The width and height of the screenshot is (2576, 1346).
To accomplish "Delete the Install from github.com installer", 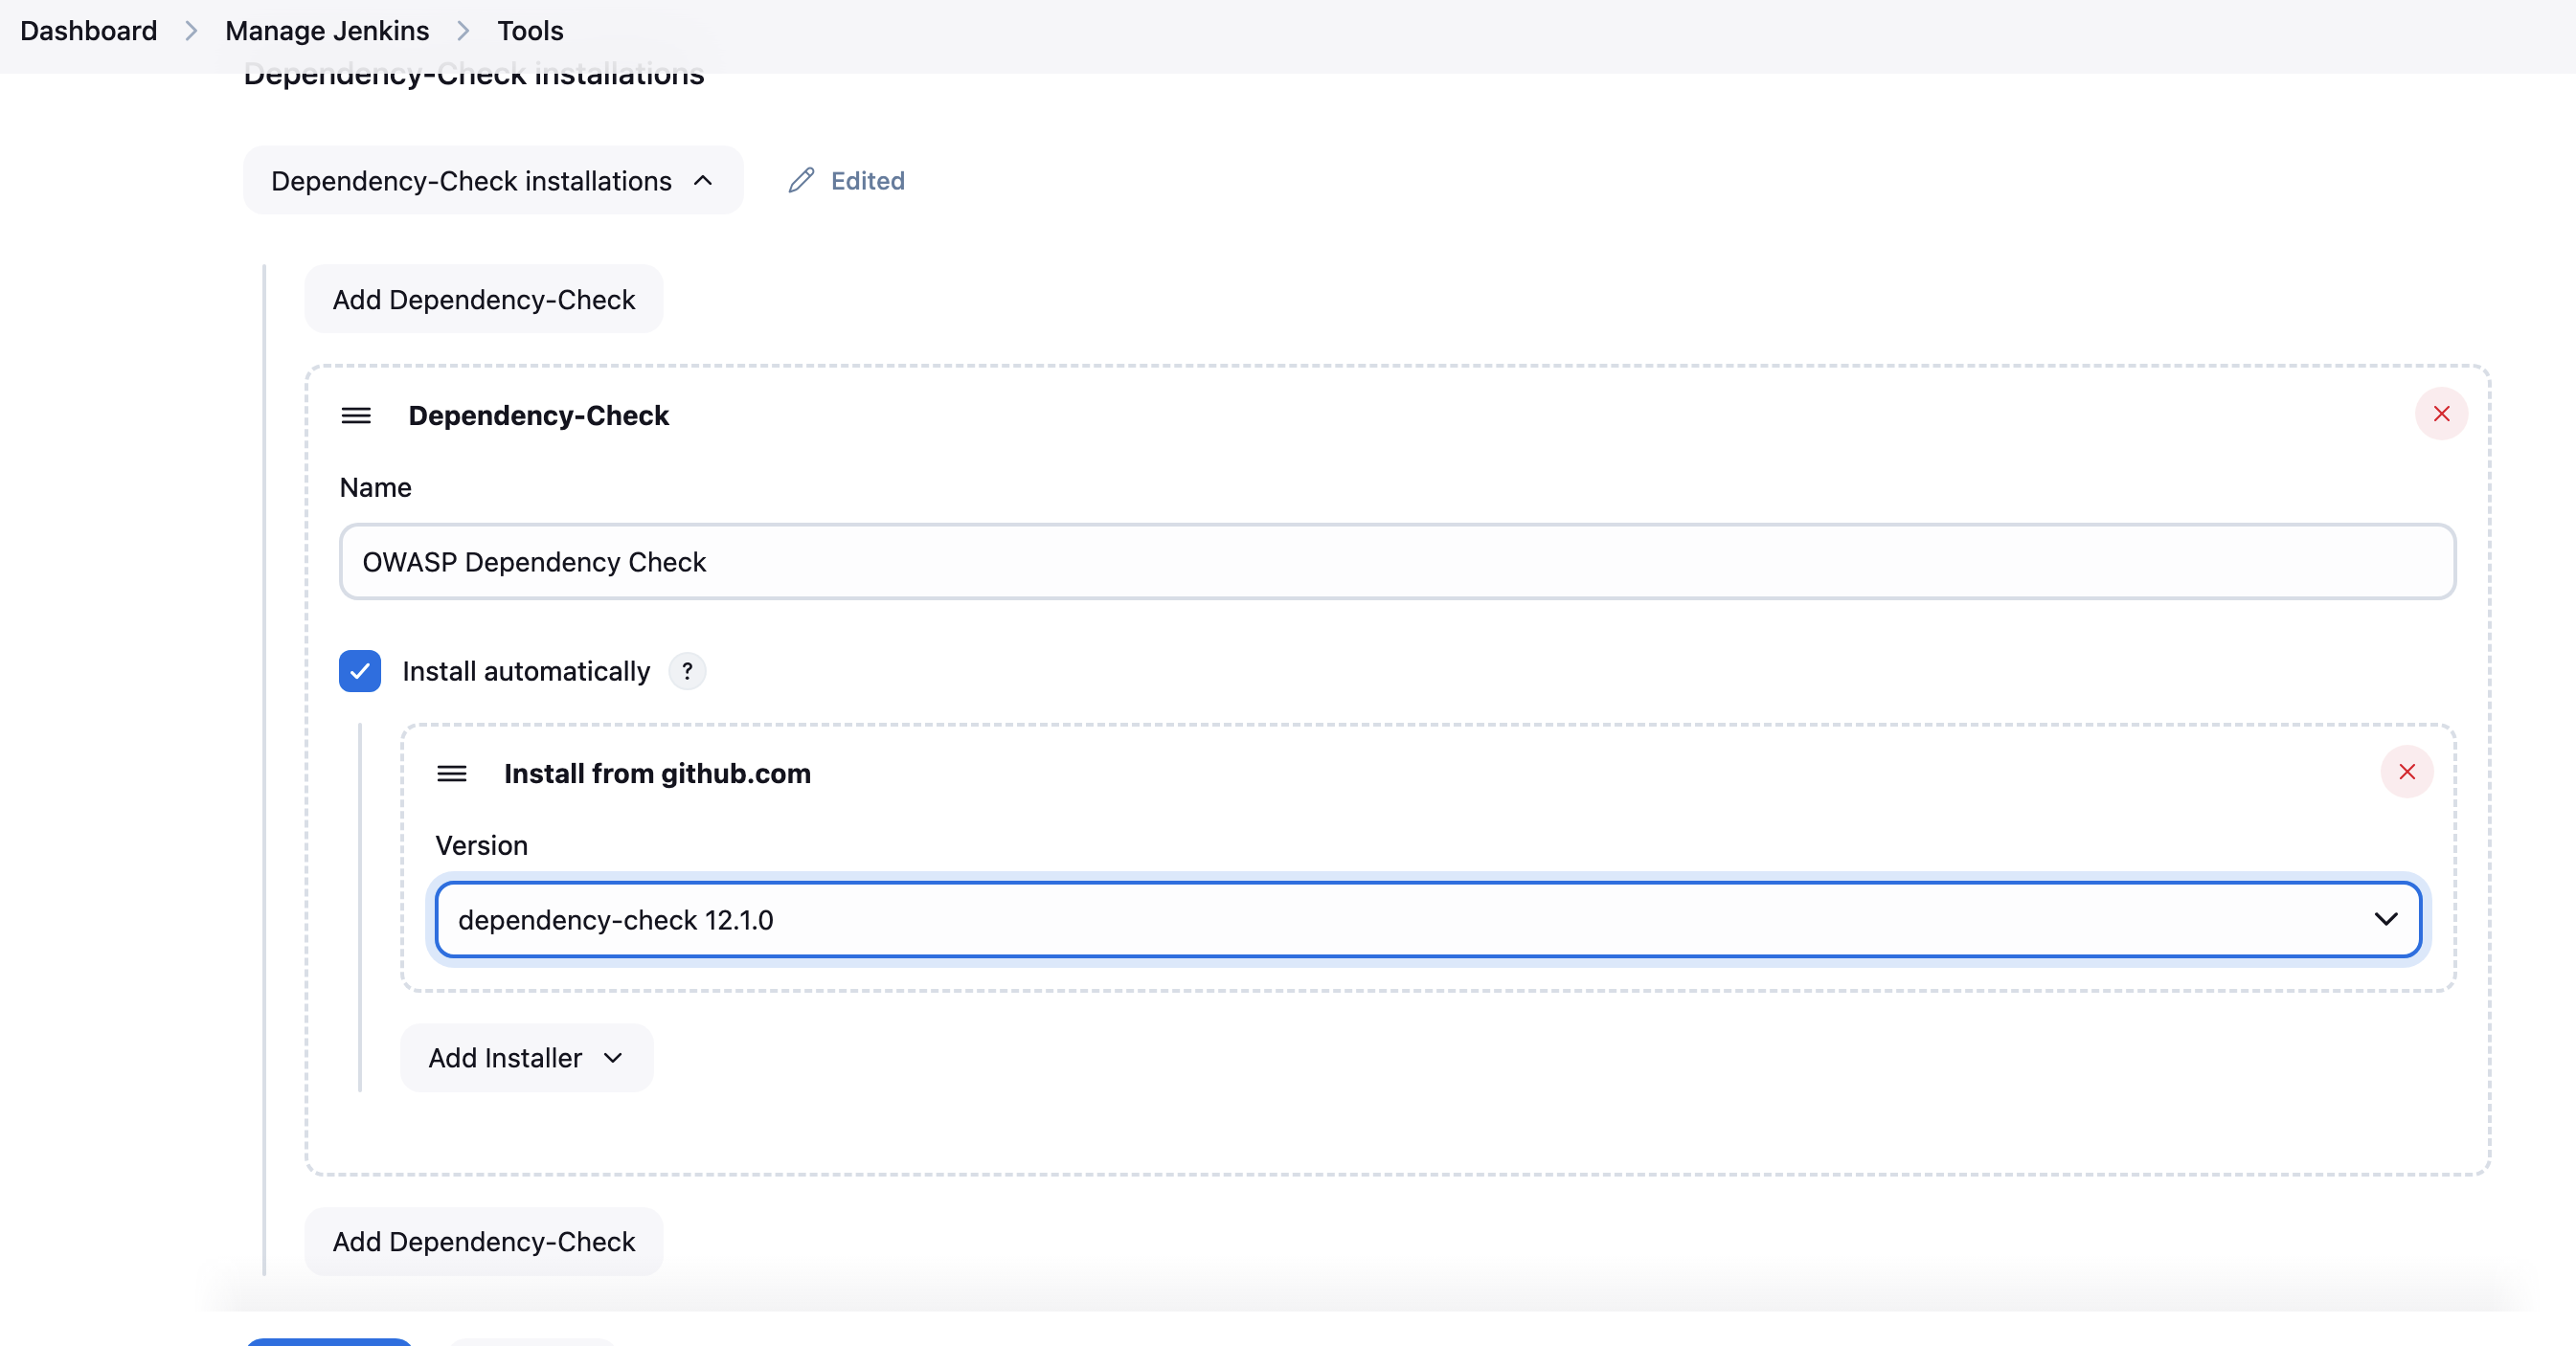I will point(2406,772).
